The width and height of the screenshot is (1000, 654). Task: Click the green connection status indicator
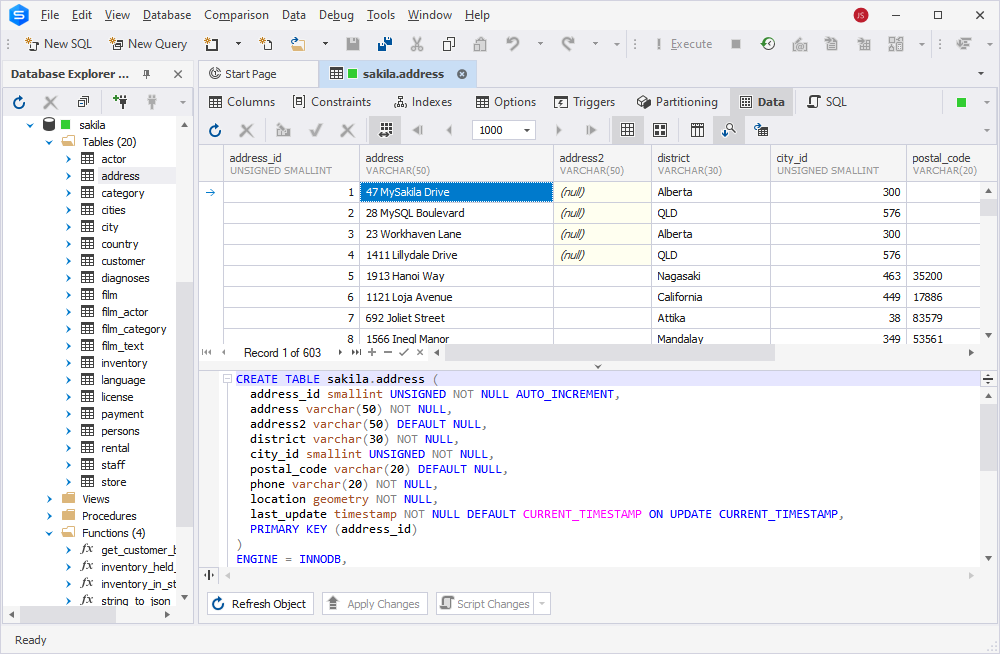coord(960,102)
